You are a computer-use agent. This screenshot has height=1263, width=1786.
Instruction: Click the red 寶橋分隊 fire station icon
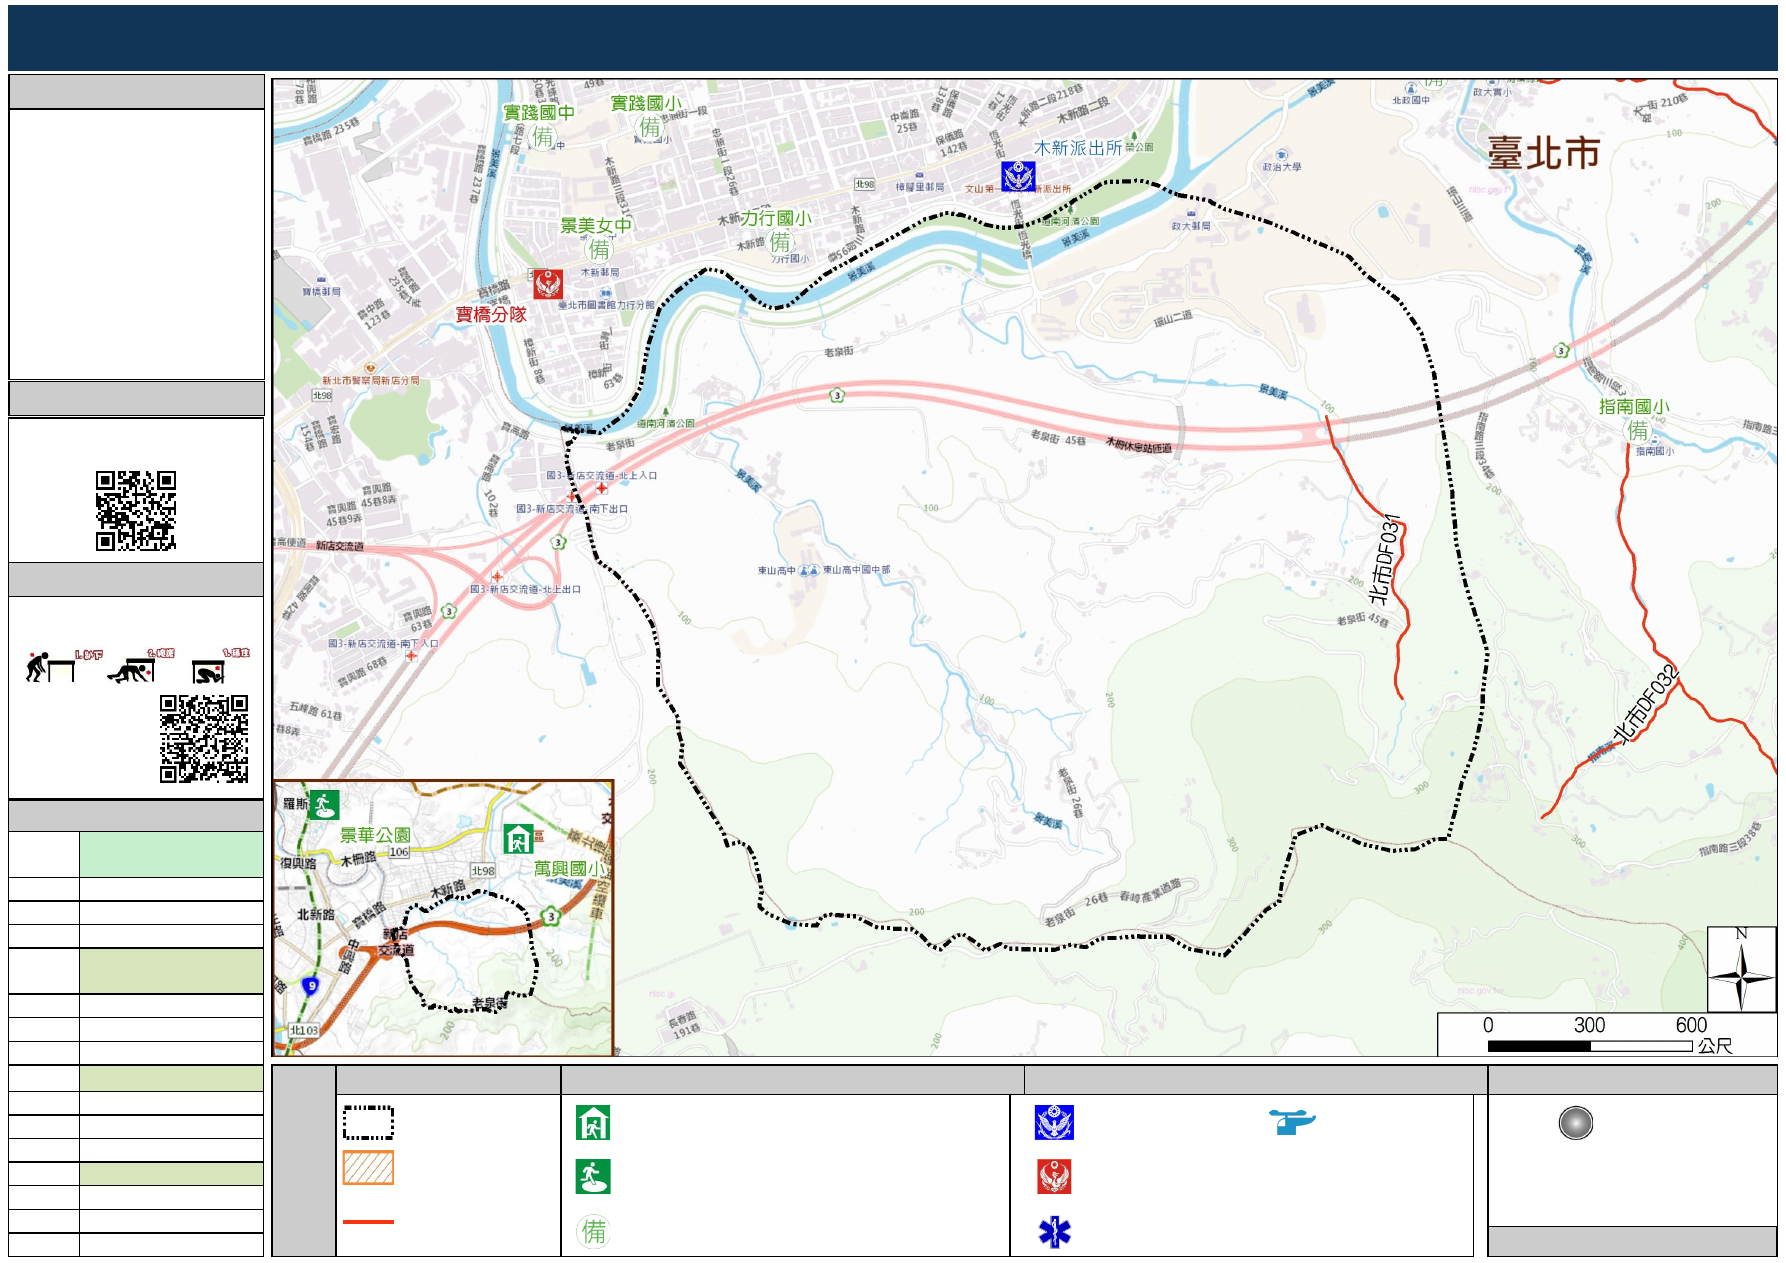tap(547, 284)
